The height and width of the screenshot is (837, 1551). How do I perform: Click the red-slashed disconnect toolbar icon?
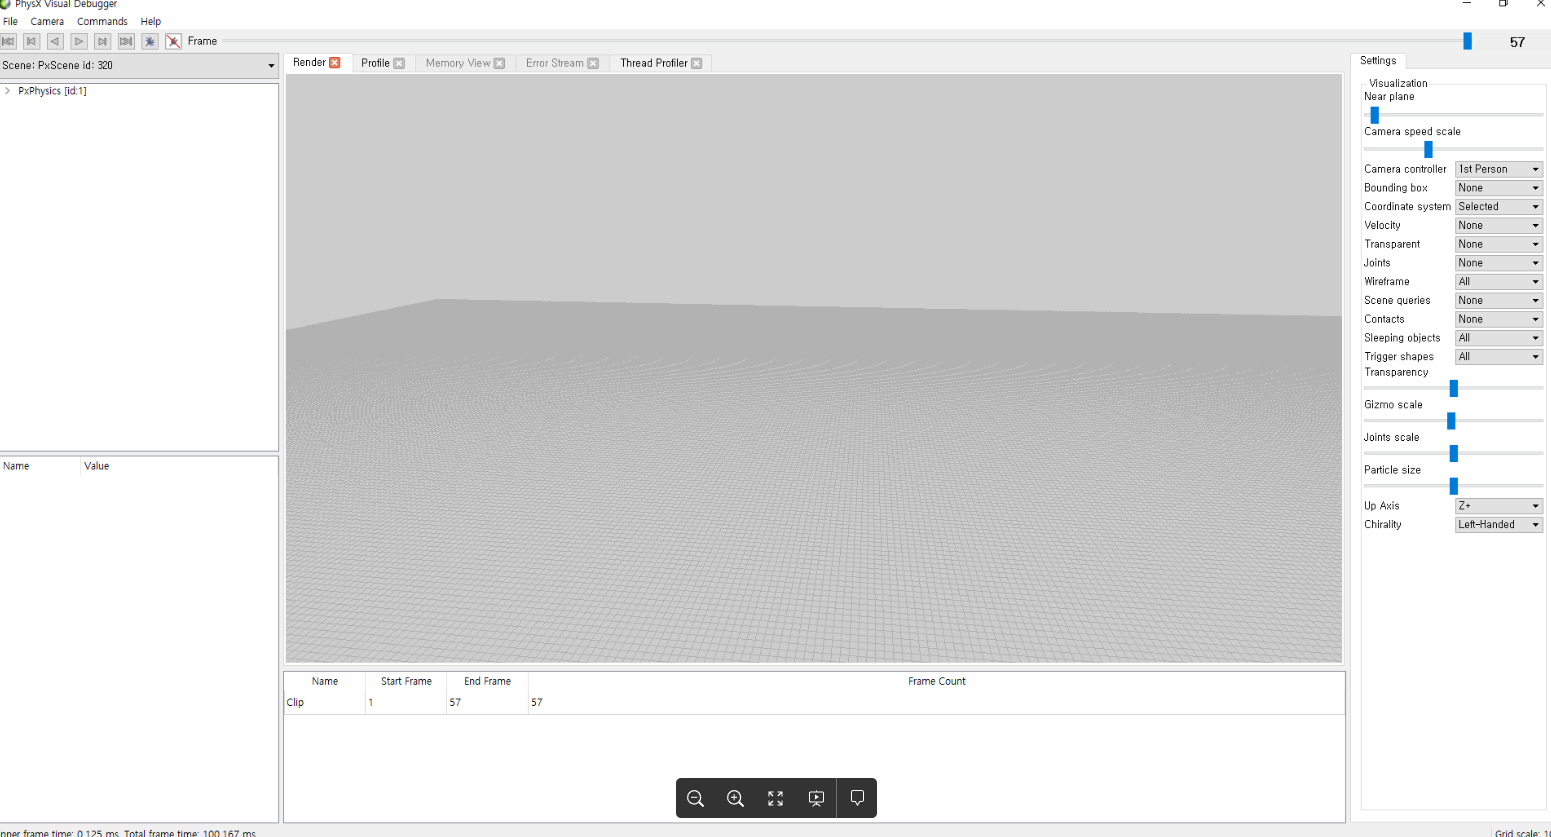click(x=173, y=41)
